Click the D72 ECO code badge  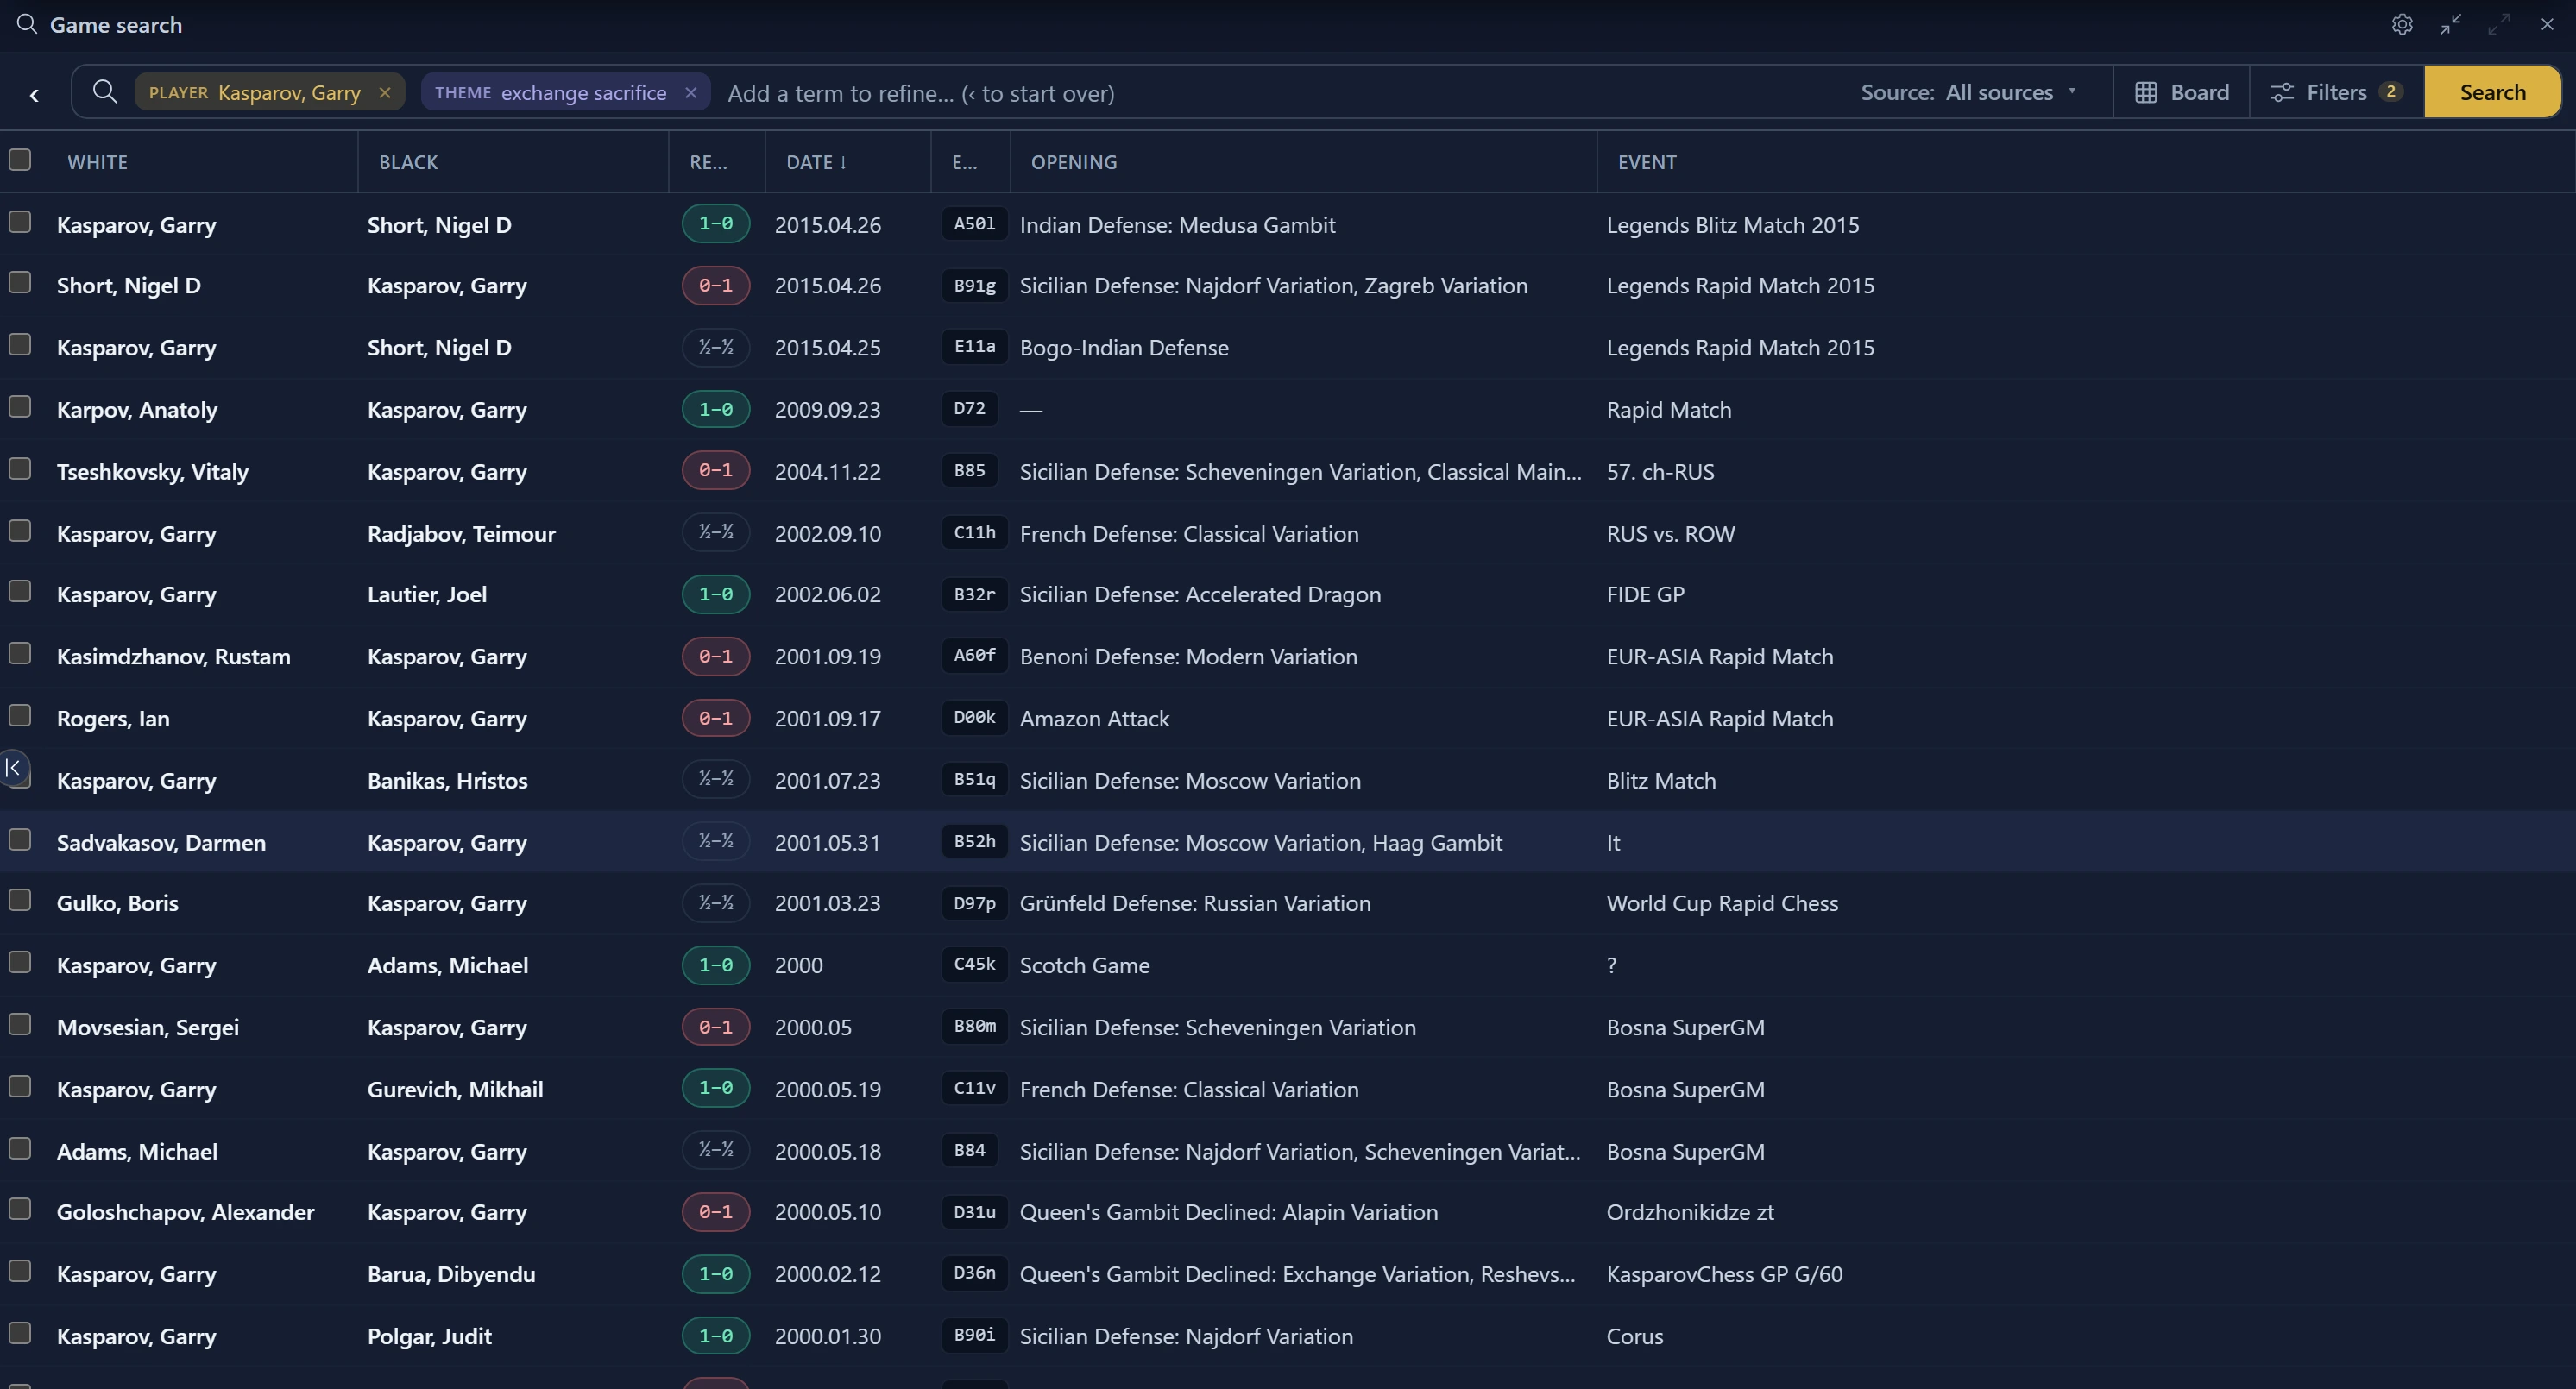969,409
